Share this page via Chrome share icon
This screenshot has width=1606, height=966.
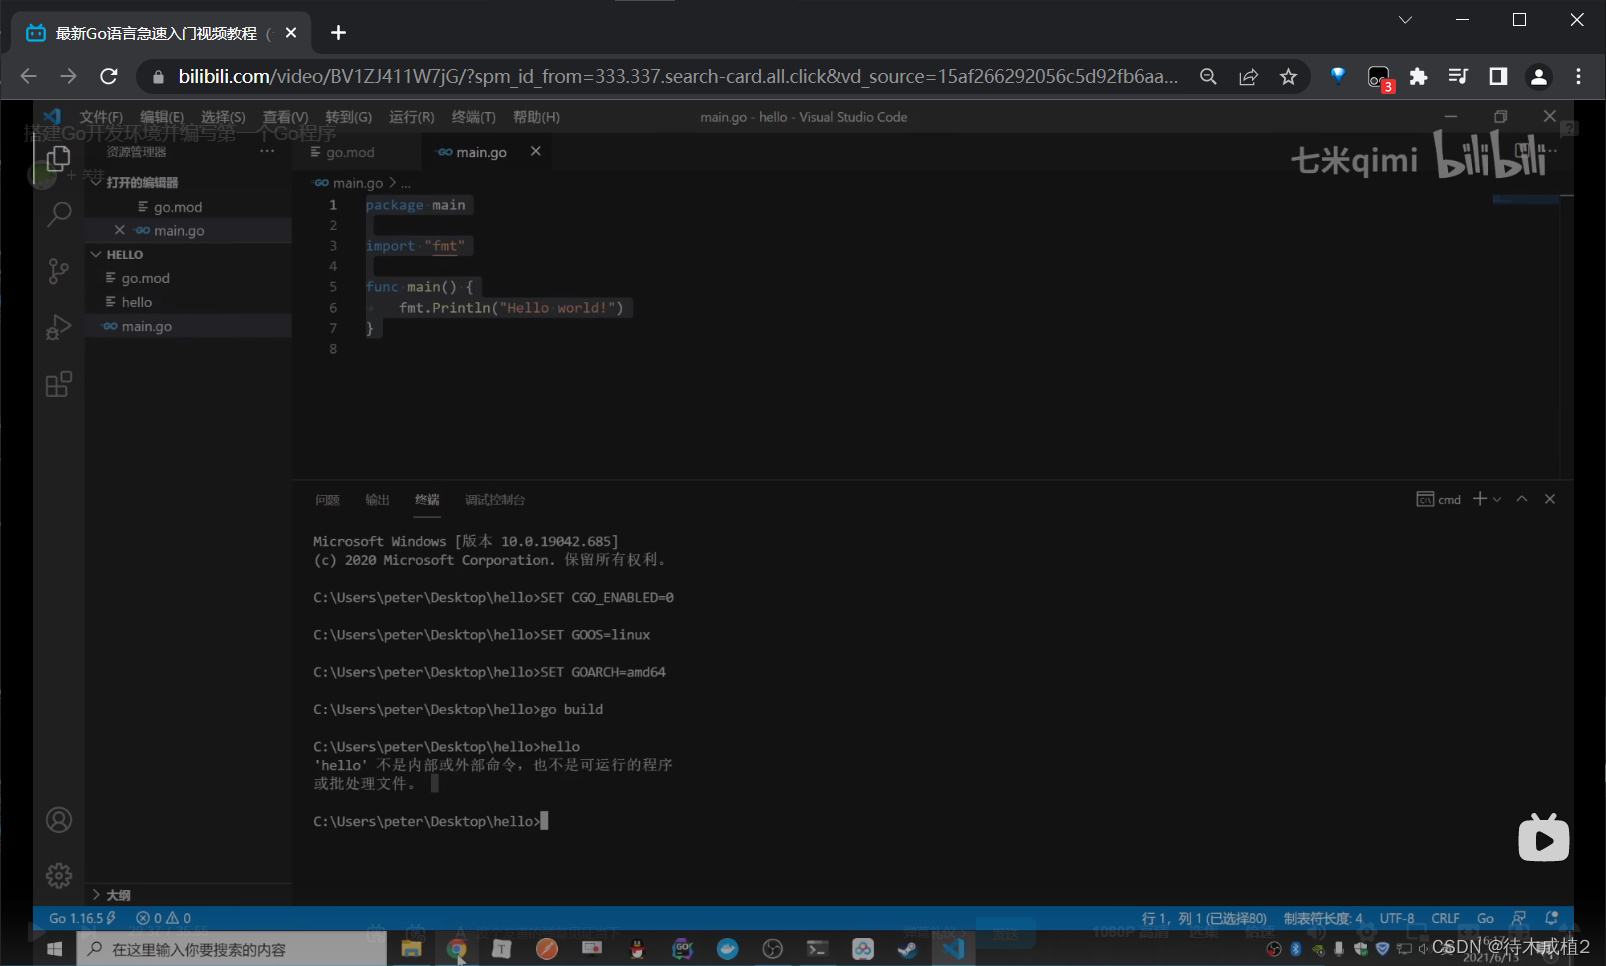[1248, 77]
